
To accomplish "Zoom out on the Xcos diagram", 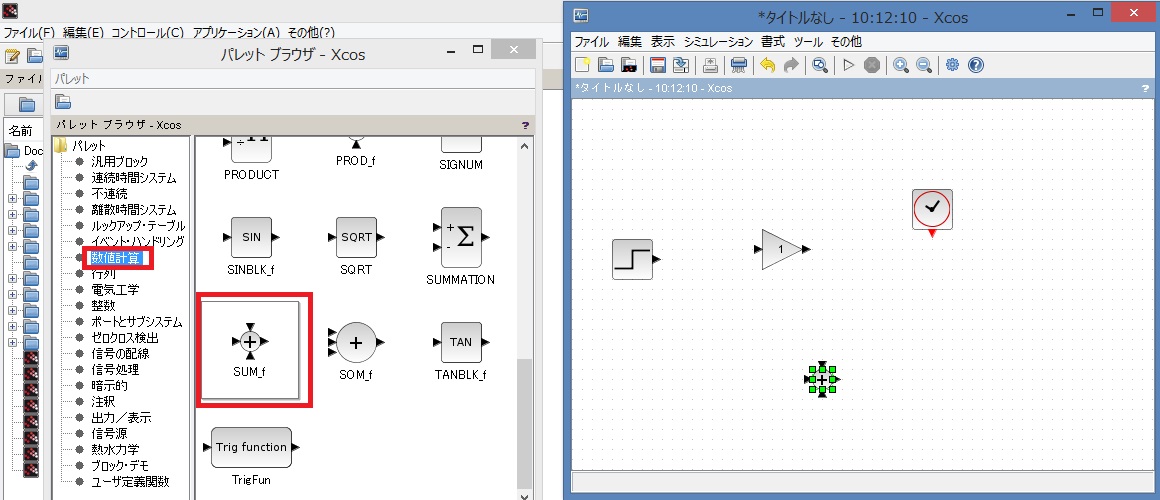I will point(924,65).
